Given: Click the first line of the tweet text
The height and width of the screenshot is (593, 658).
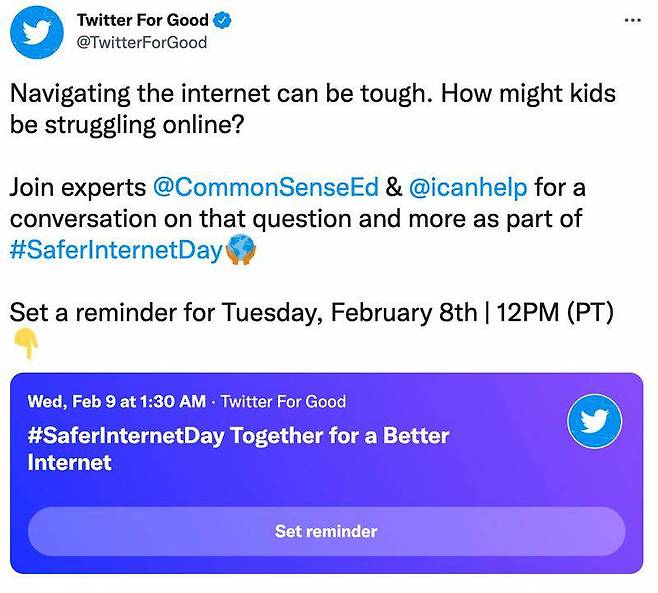Looking at the screenshot, I should pyautogui.click(x=220, y=95).
